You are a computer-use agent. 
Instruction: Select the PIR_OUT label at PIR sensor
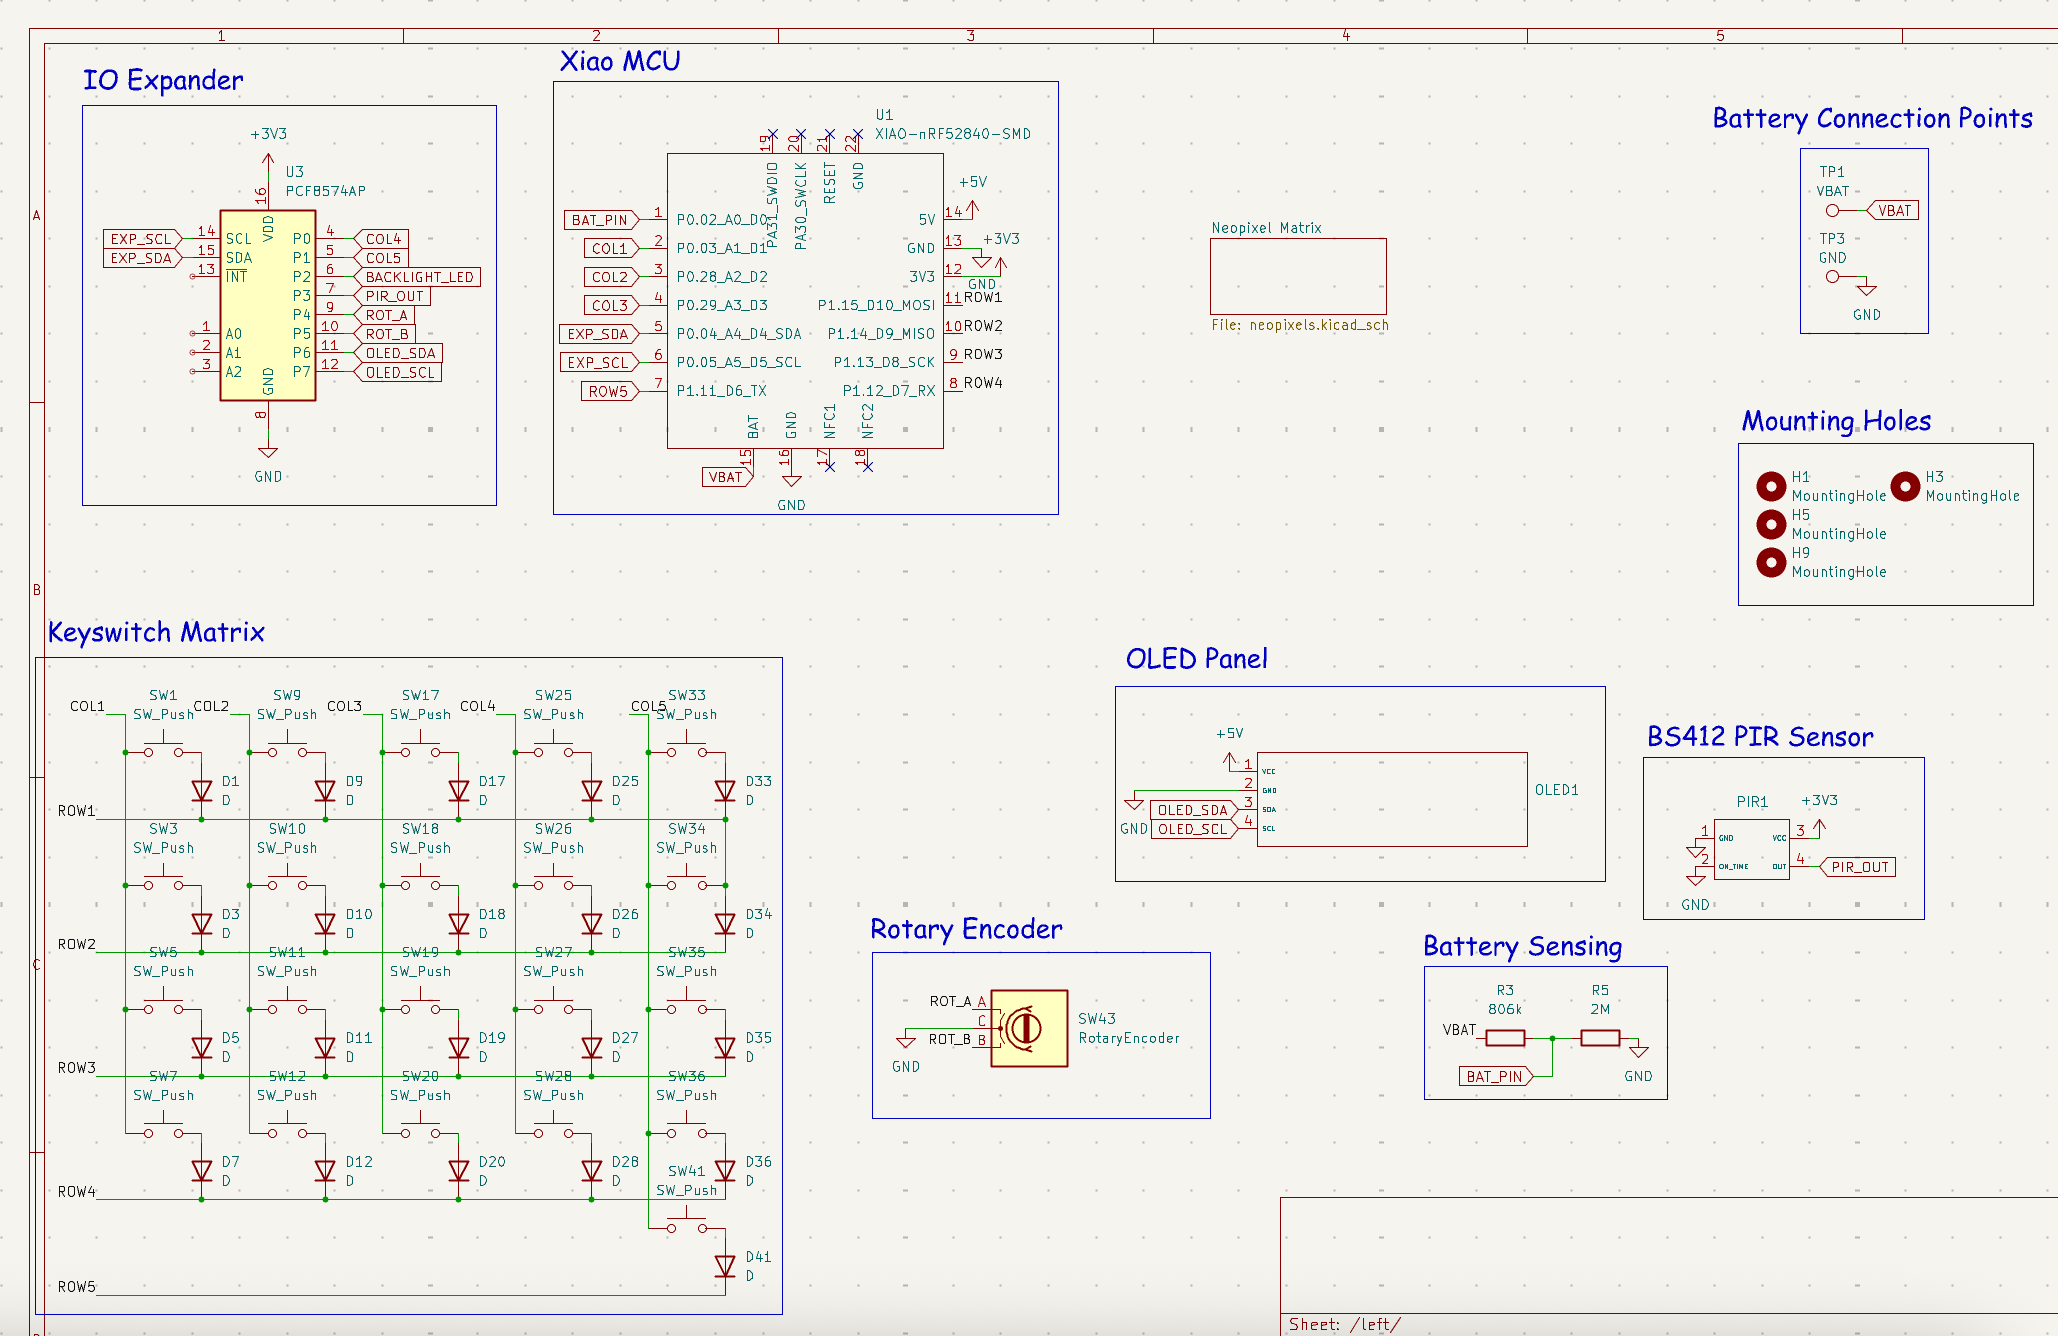pyautogui.click(x=1858, y=867)
